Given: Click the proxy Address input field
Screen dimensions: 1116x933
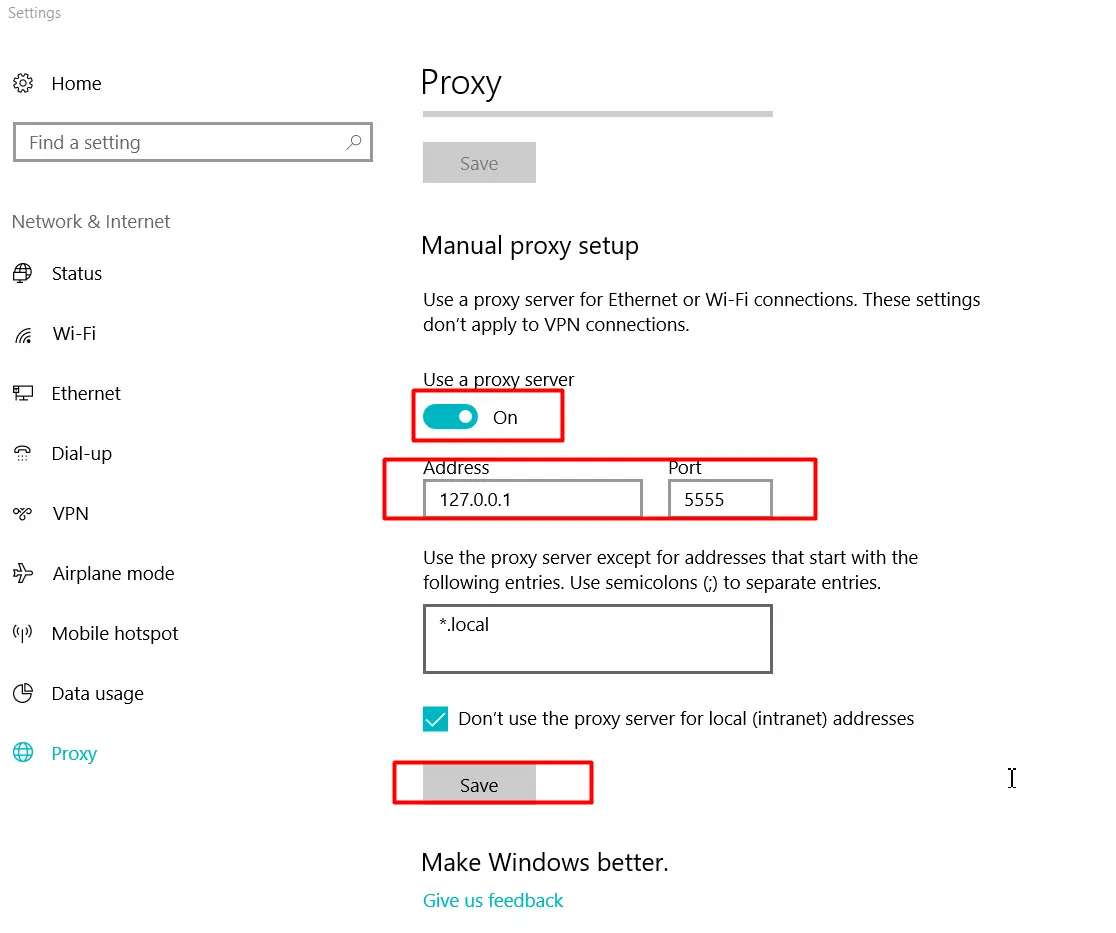Looking at the screenshot, I should click(532, 499).
